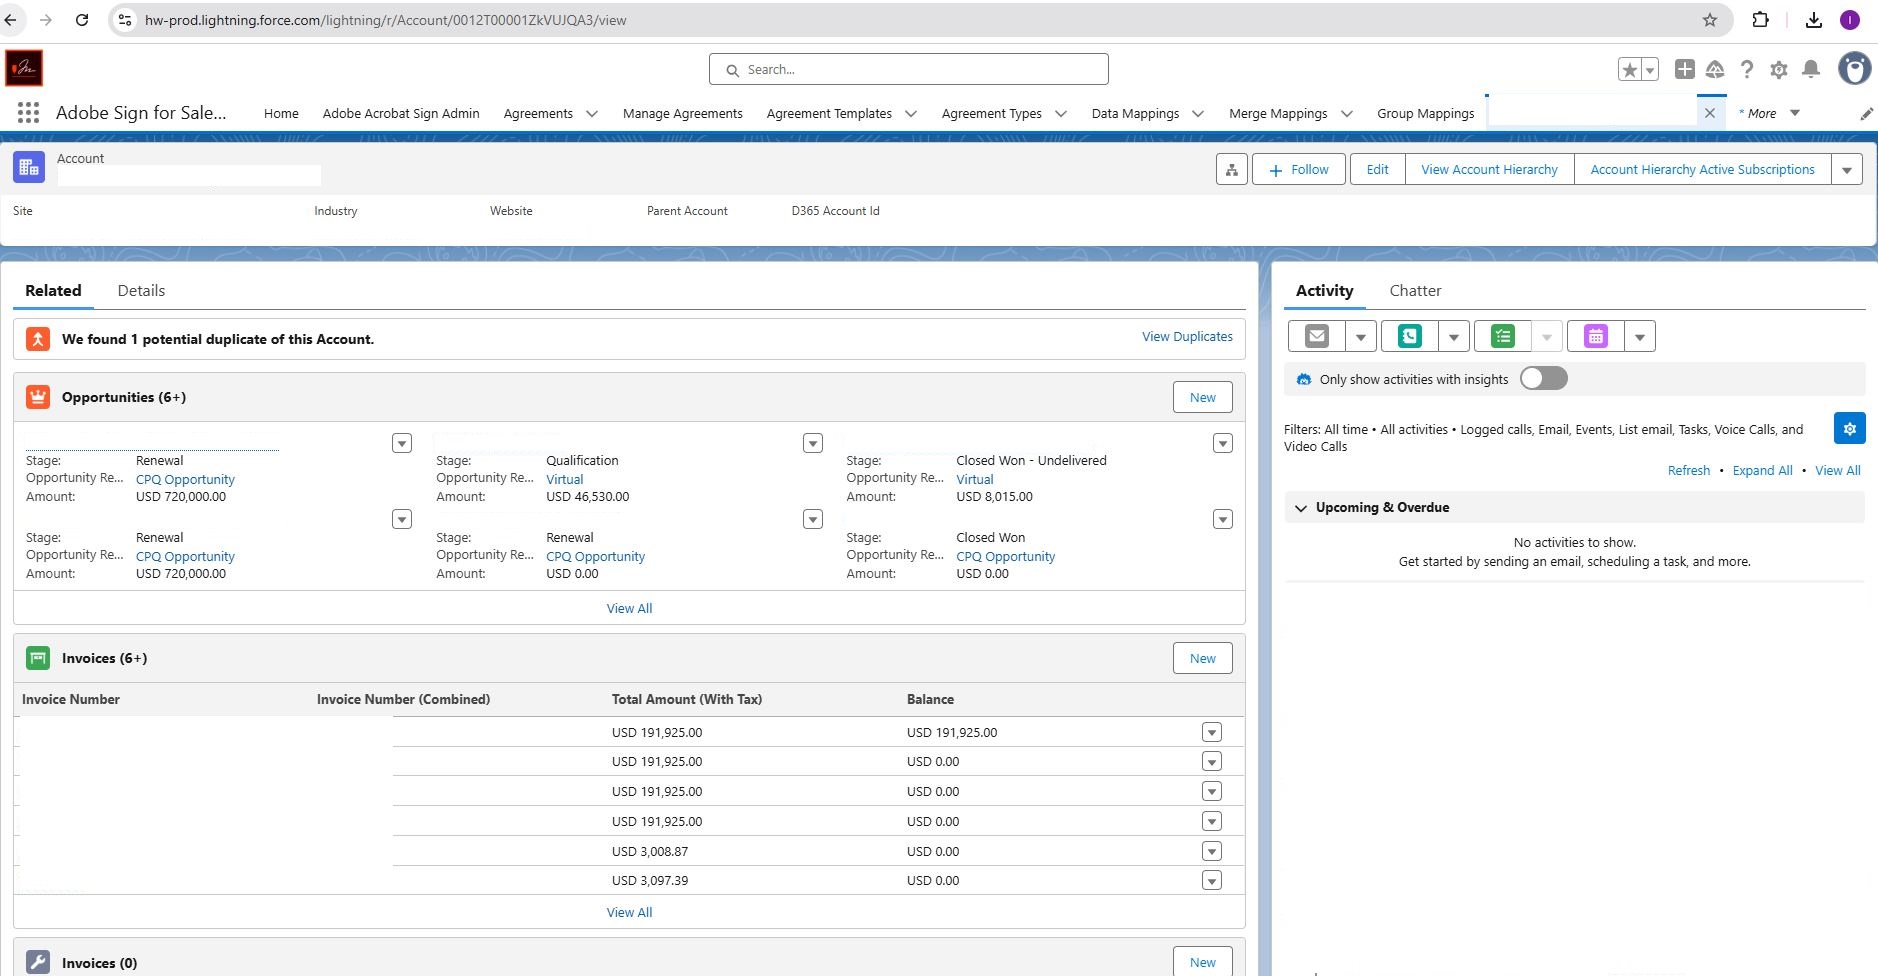Click the email activity icon

(x=1317, y=337)
